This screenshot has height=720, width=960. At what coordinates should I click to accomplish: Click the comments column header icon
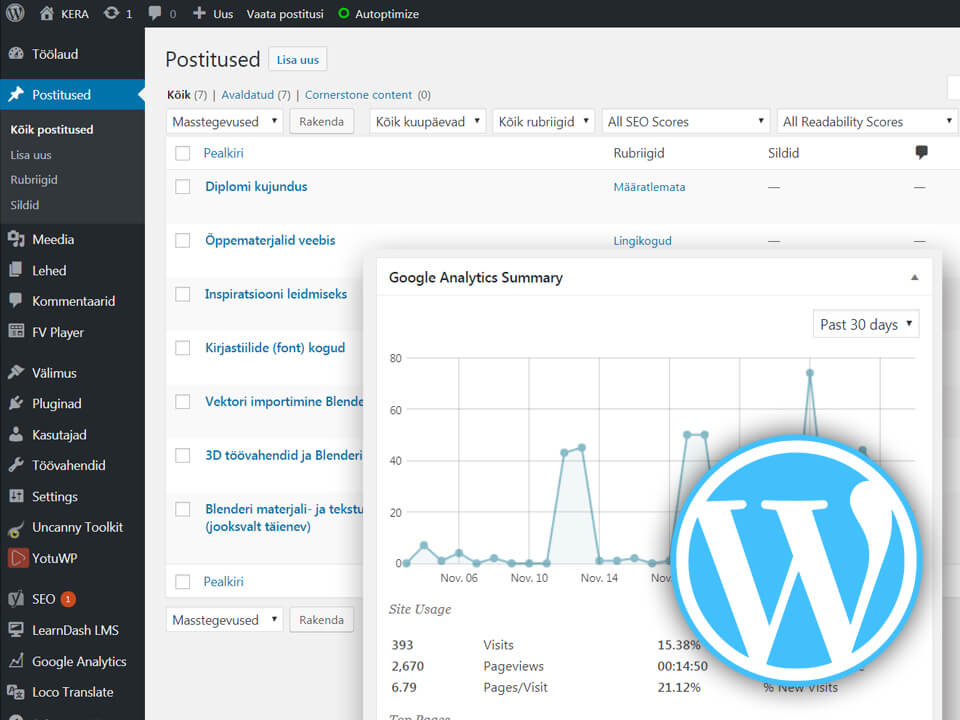921,152
